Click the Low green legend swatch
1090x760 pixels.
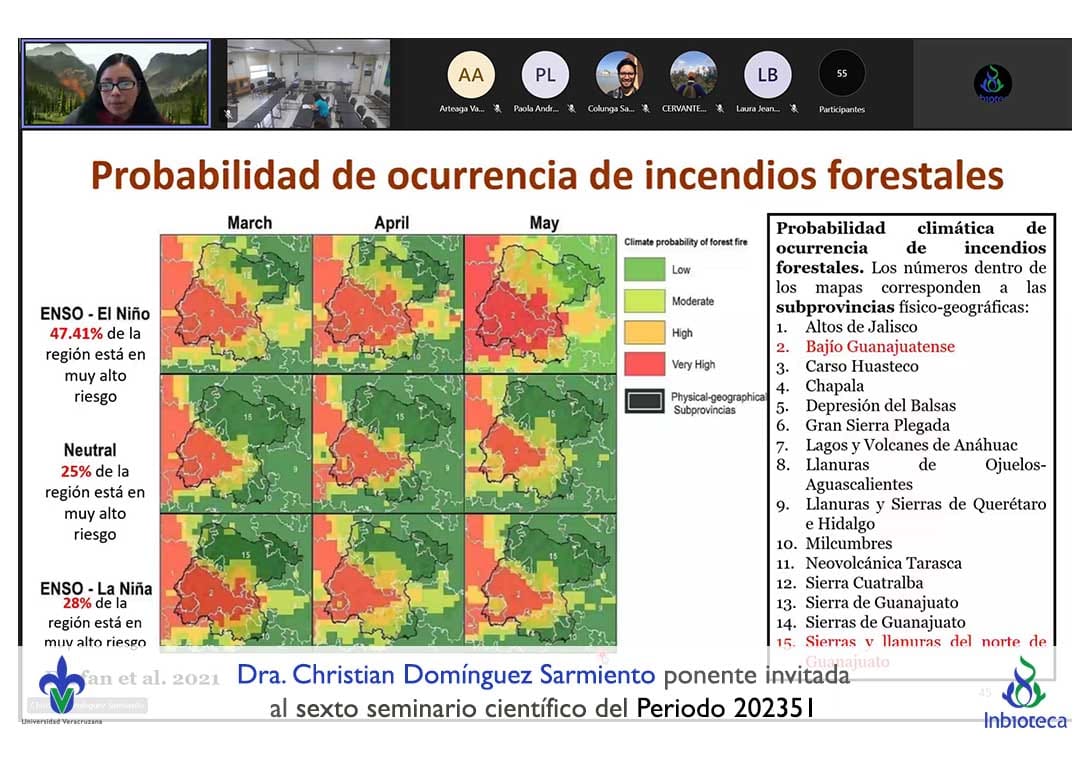[x=643, y=269]
